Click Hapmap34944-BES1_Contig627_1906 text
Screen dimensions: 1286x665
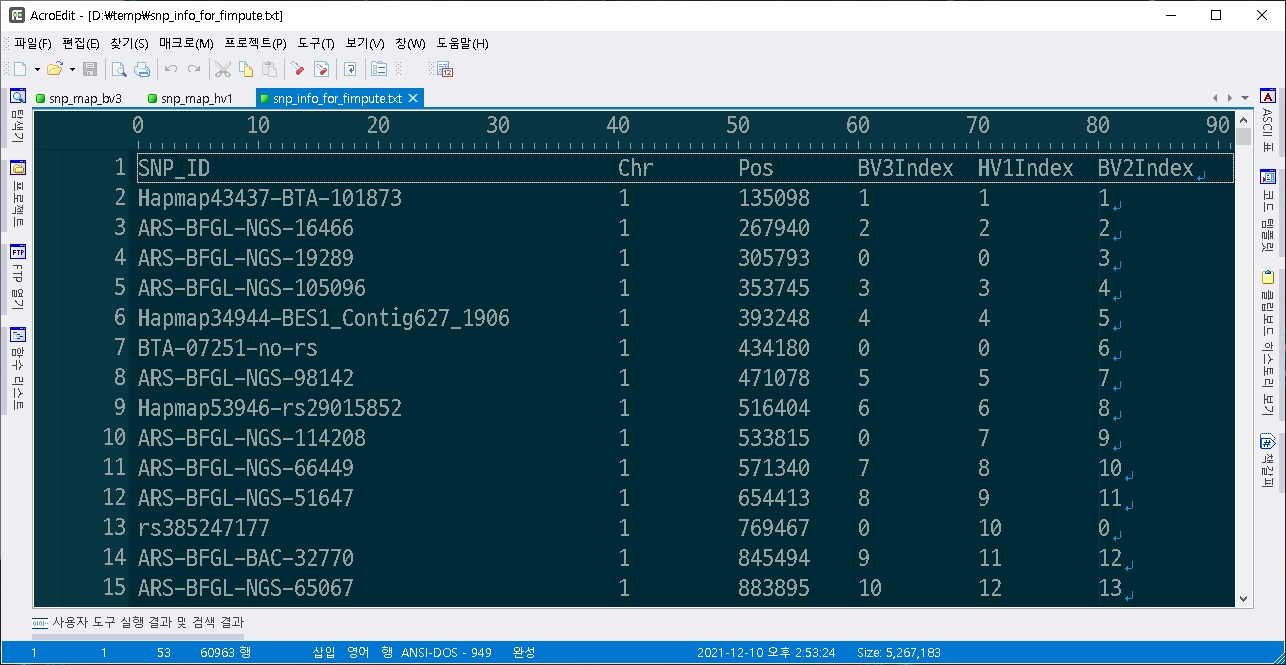324,318
